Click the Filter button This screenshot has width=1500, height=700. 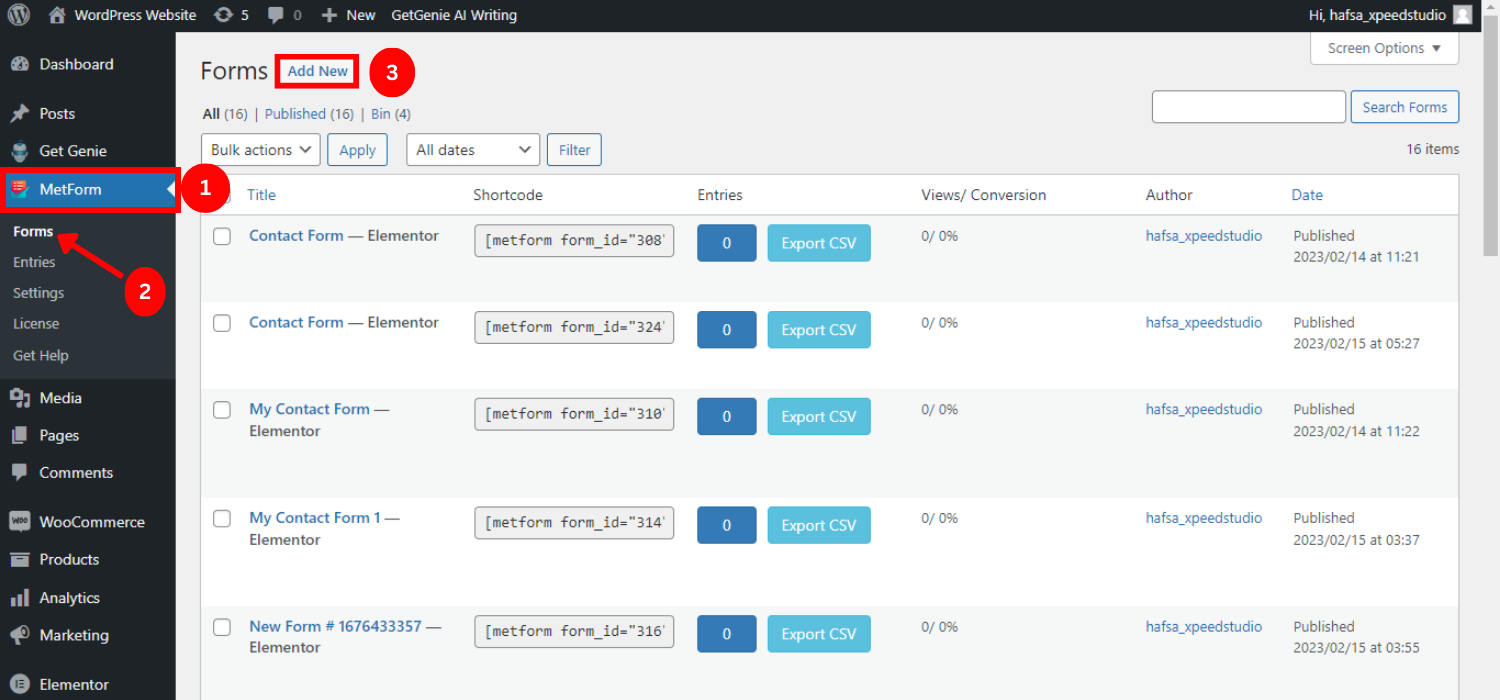click(574, 150)
